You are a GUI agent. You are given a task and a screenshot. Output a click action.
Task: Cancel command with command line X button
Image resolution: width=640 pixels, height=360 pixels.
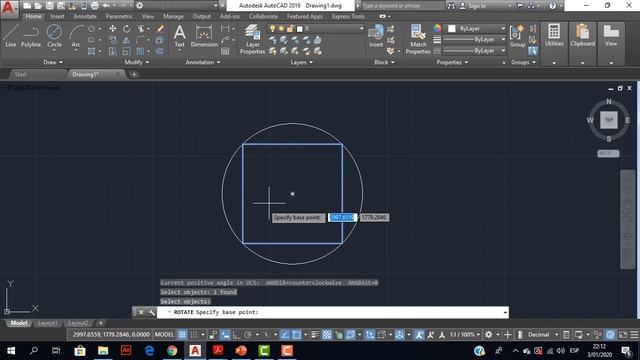click(141, 312)
